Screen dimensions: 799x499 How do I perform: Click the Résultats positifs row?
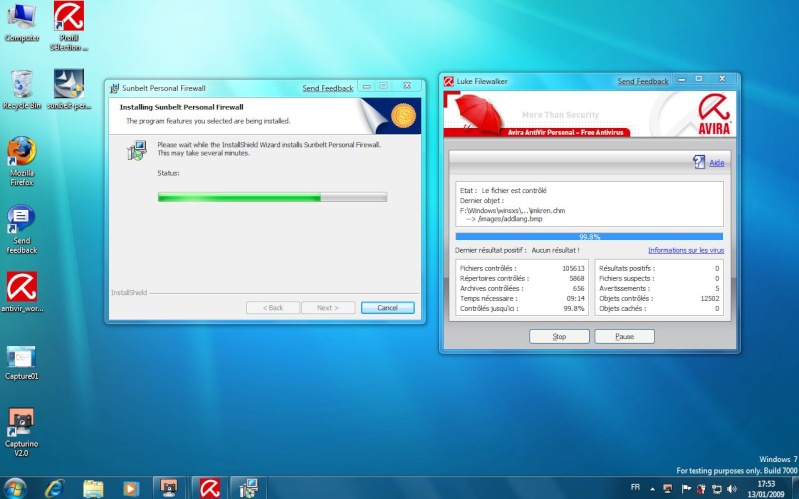click(x=659, y=269)
